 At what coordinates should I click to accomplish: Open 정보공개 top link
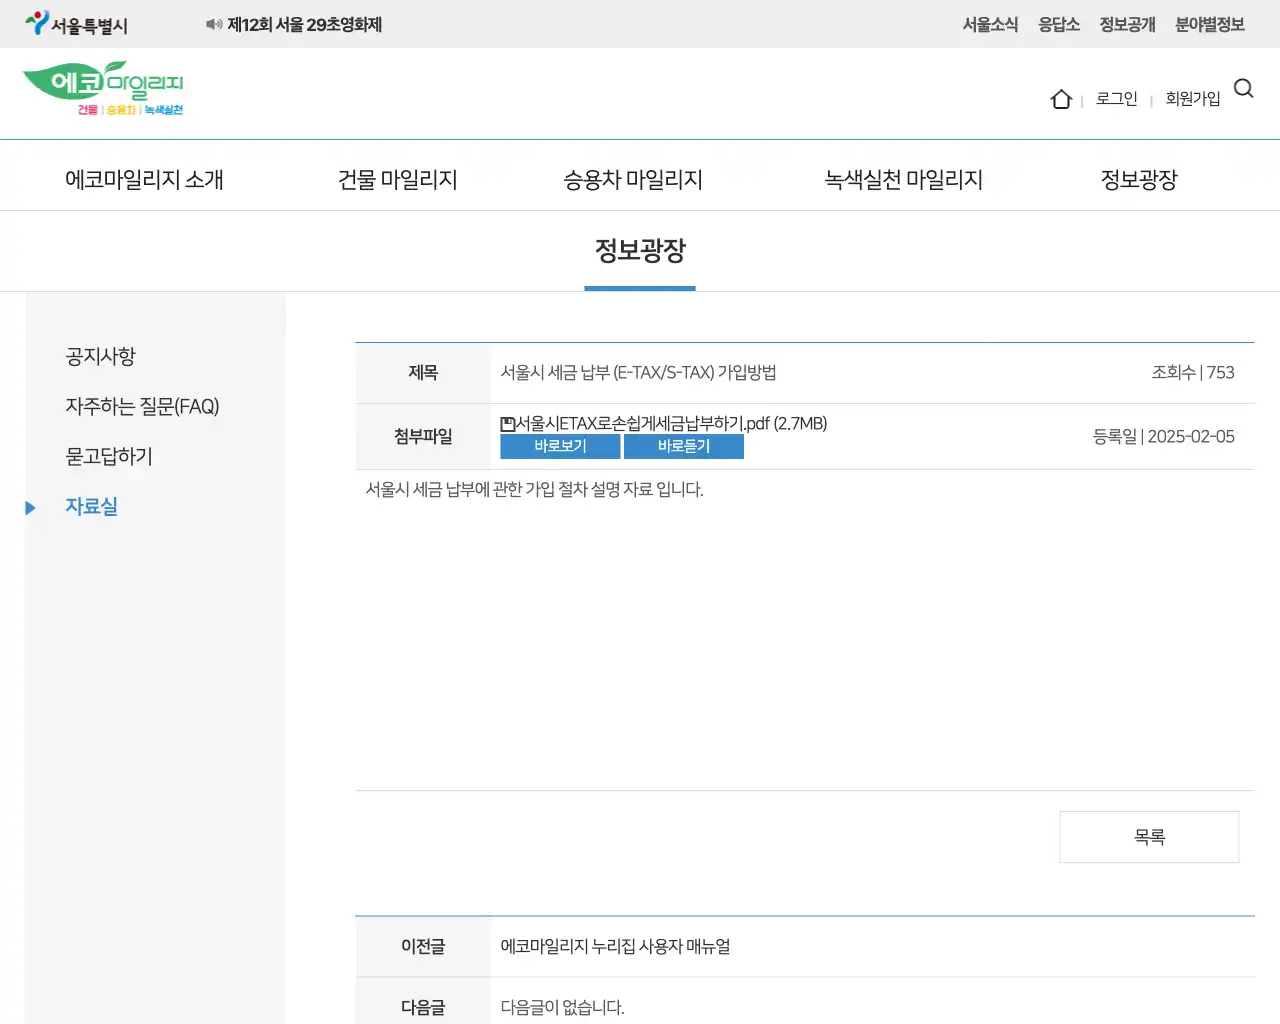[x=1127, y=24]
